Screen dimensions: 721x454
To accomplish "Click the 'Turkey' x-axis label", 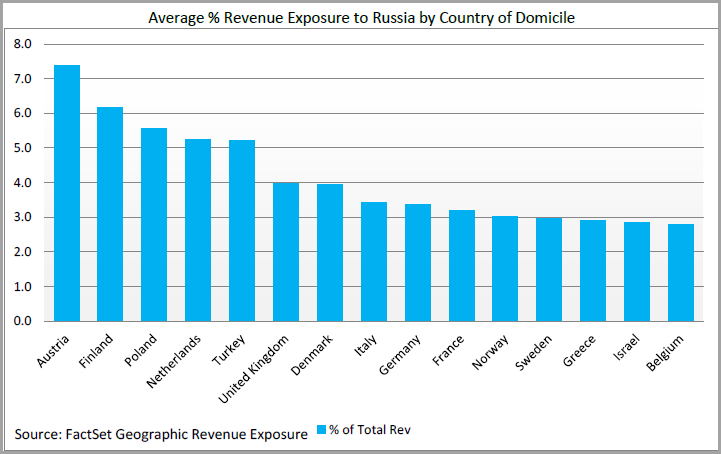I will 228,351.
